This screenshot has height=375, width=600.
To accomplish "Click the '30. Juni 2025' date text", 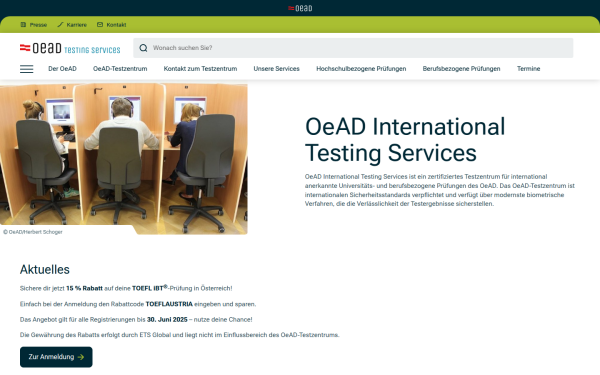I will [x=167, y=320].
